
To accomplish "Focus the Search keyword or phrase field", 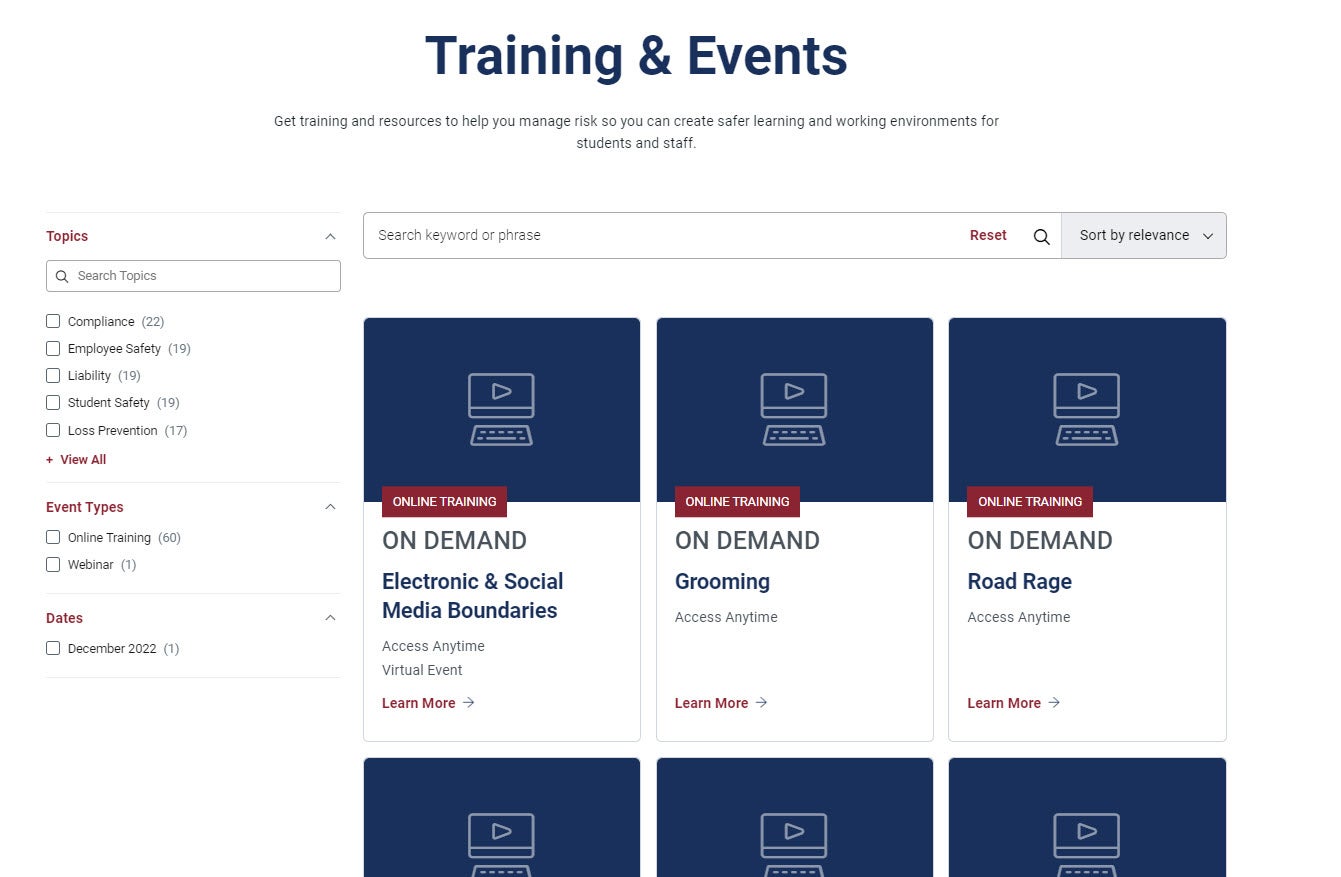I will [x=660, y=235].
